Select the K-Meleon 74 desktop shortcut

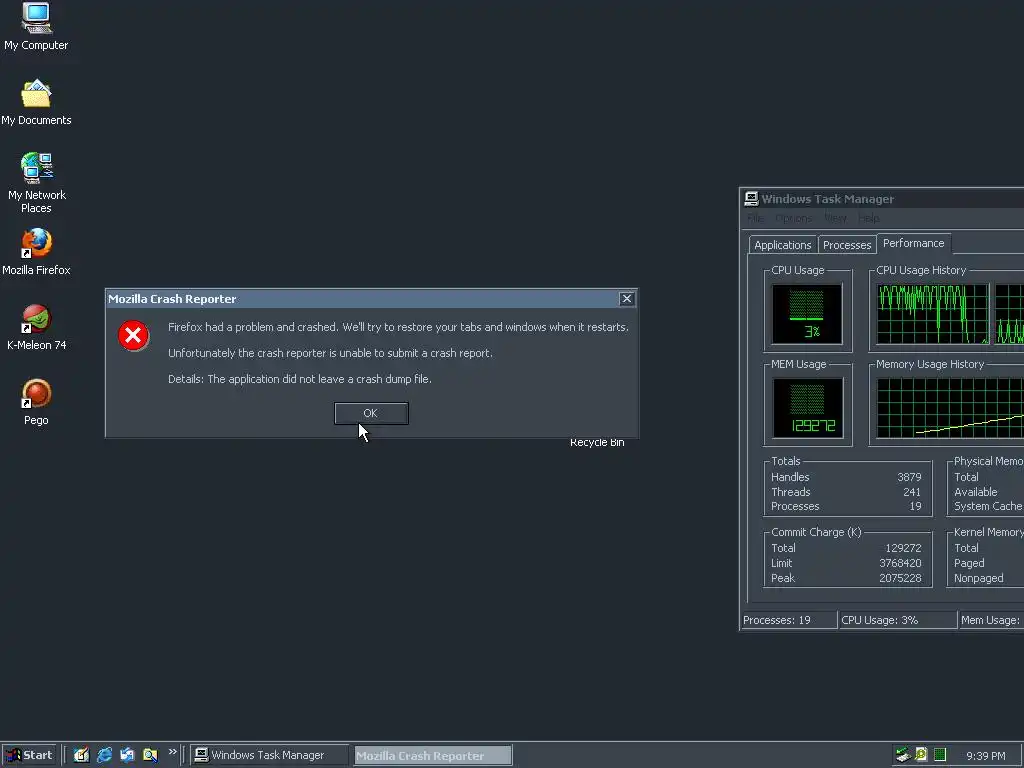36,327
